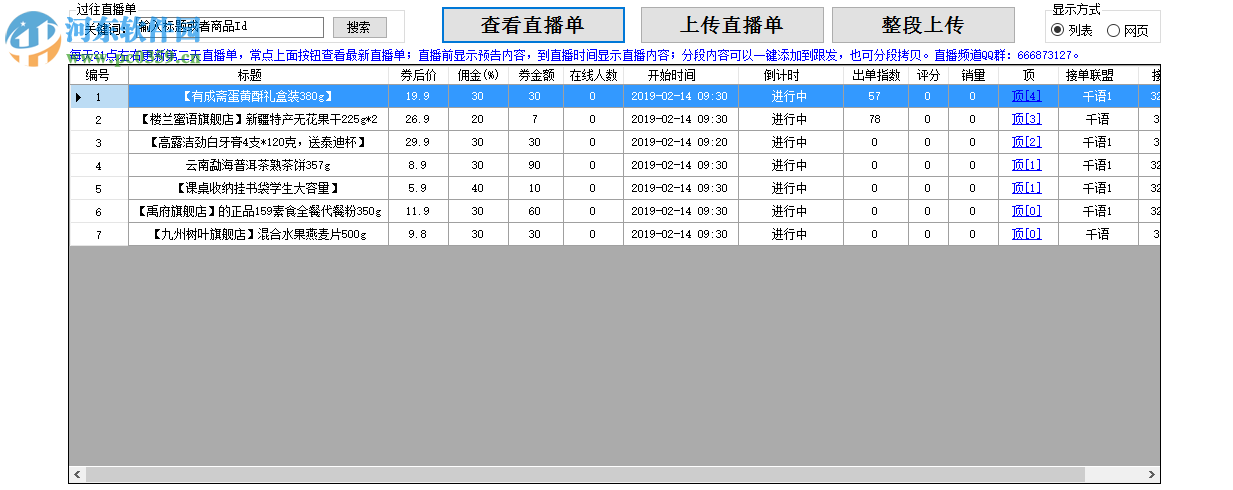Click the price cell 8.9

(418, 165)
